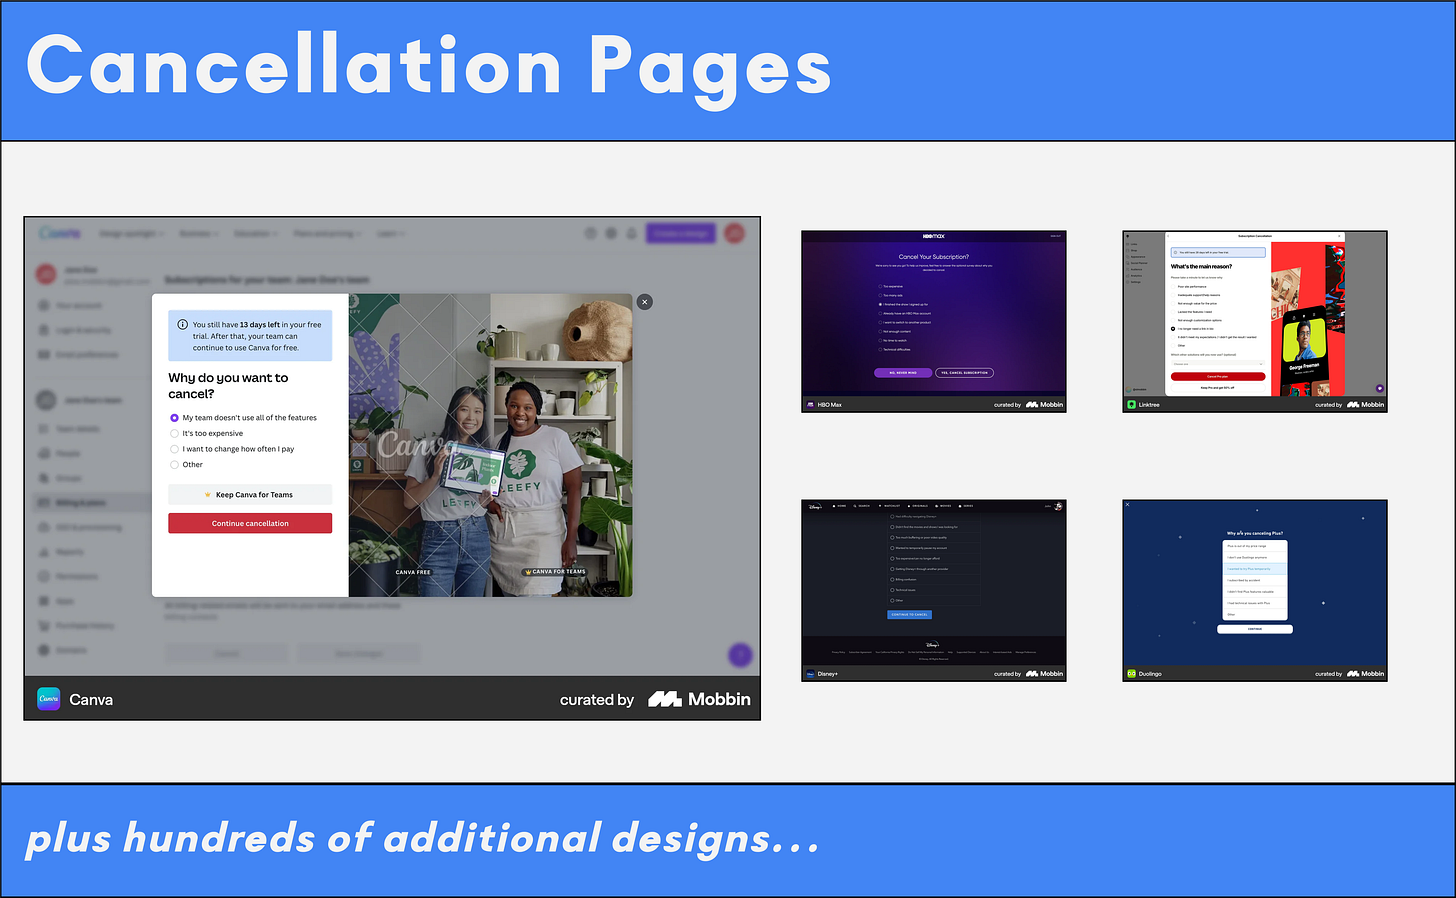Viewport: 1456px width, 898px height.
Task: Open the Linktree 'Choose one' dropdown
Action: click(1218, 364)
